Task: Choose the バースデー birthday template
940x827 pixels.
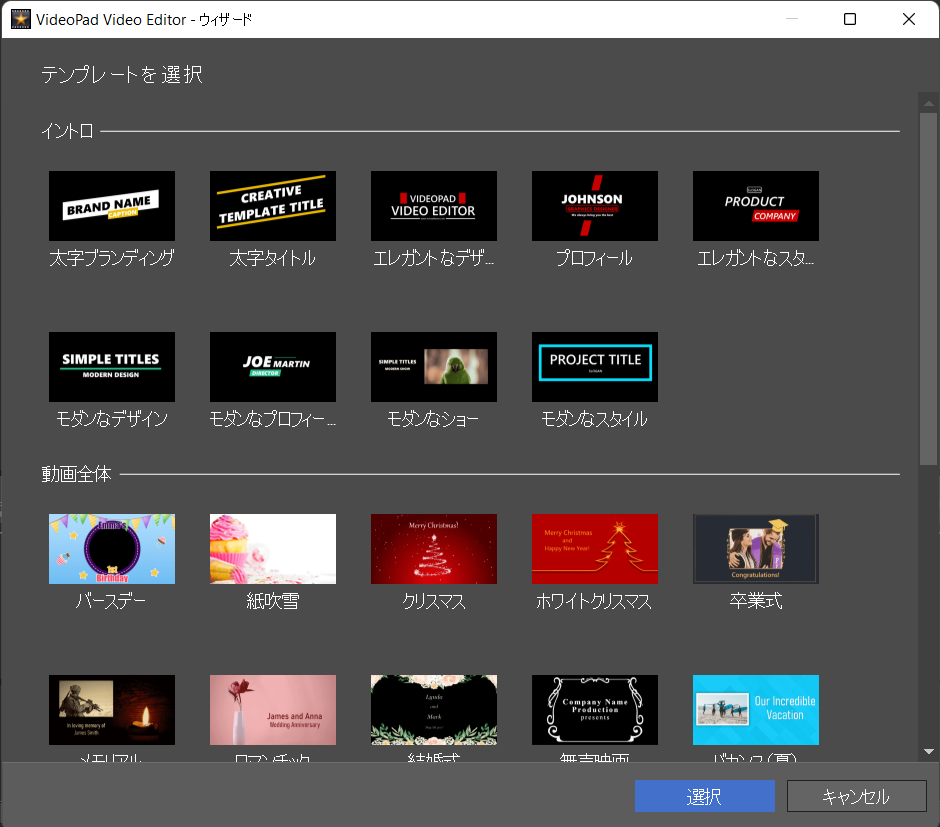Action: (112, 549)
